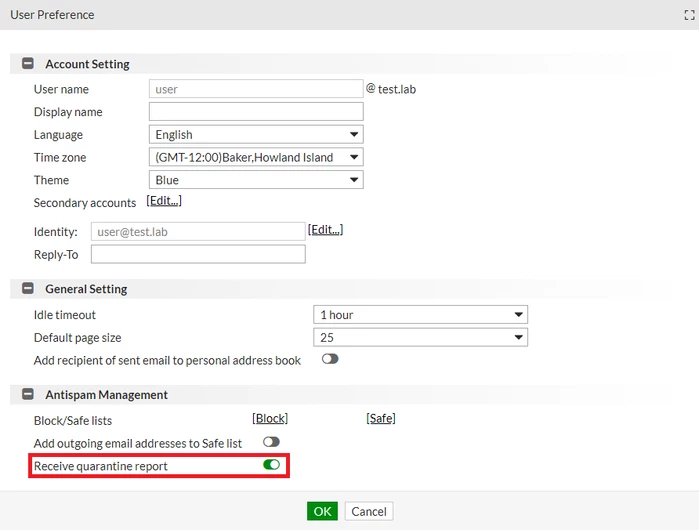Open the Language dropdown
This screenshot has width=699, height=530.
256,134
